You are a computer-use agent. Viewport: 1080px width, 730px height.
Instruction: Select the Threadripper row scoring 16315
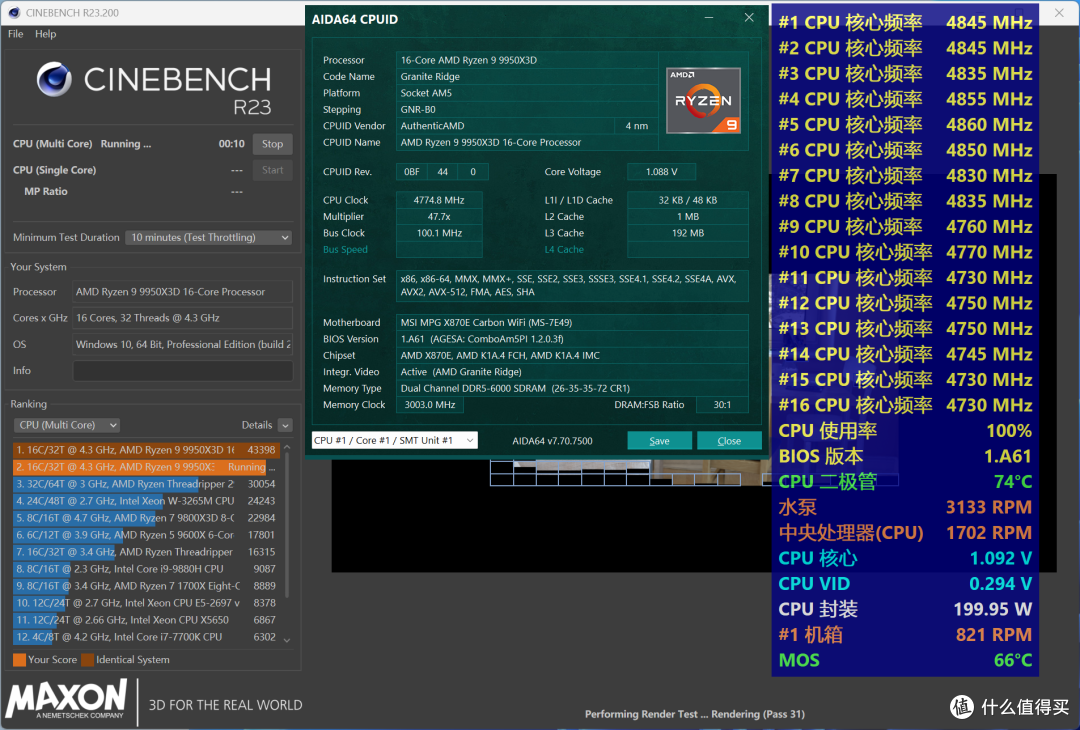click(146, 552)
